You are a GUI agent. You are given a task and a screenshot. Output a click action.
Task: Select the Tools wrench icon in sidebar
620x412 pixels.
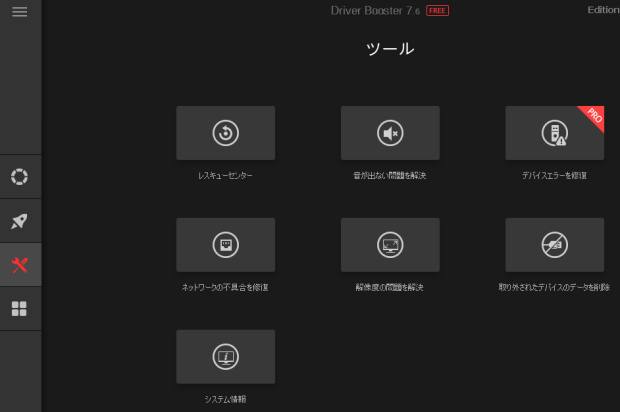[20, 265]
